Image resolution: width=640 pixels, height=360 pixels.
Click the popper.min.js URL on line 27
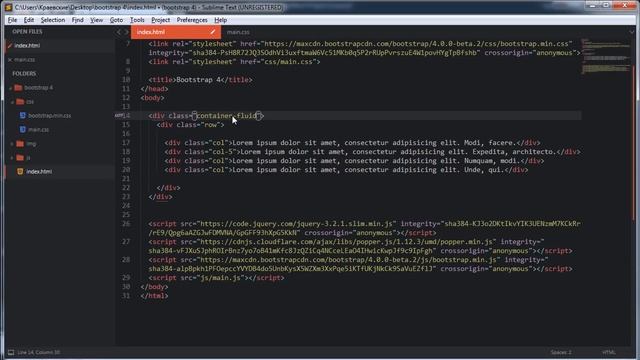[346, 242]
